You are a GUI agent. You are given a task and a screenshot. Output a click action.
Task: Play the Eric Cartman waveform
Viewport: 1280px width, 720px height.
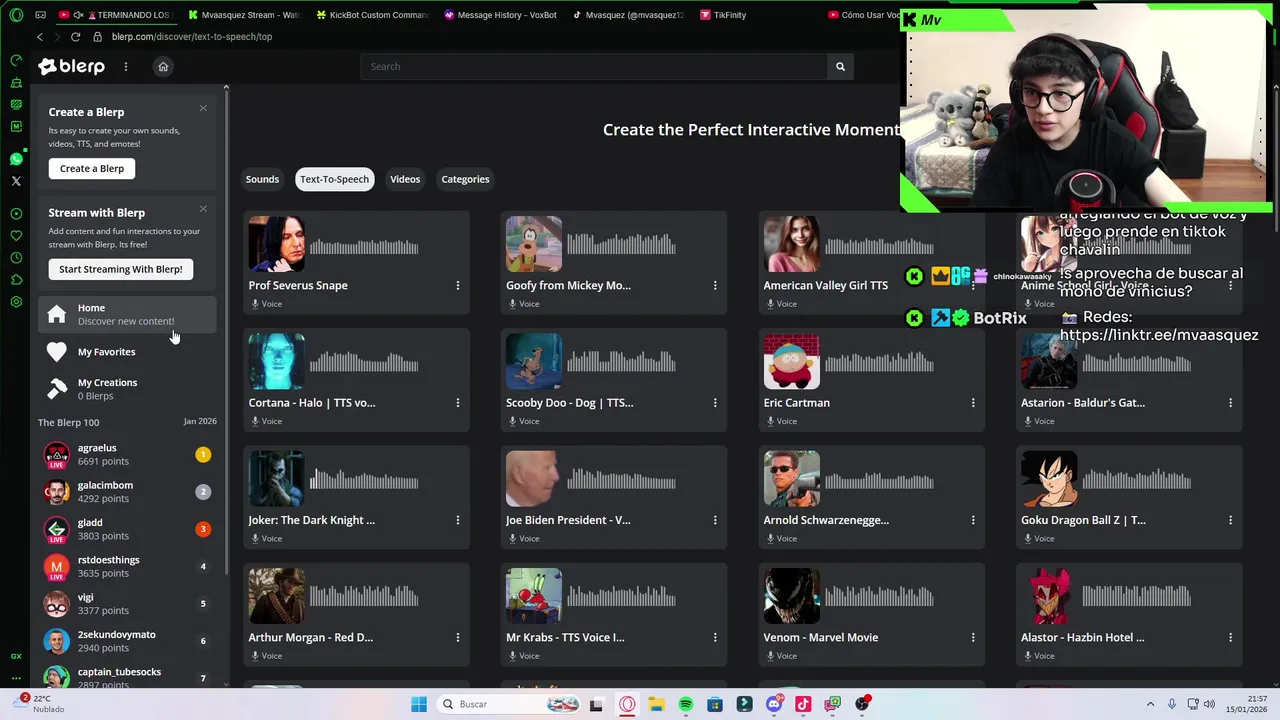click(x=879, y=363)
